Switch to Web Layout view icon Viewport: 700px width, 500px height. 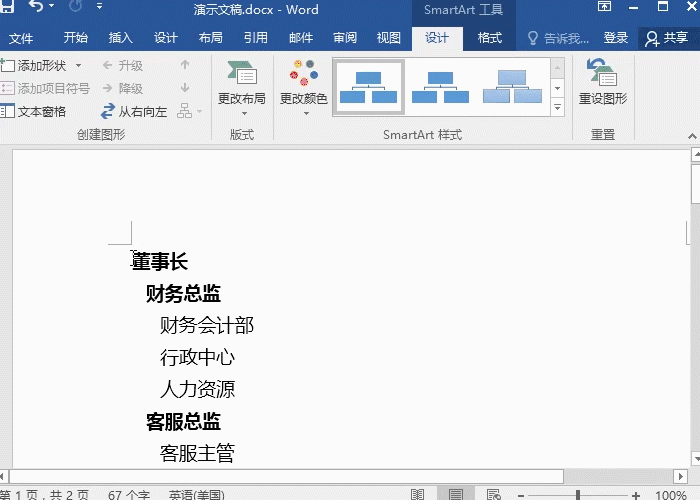pyautogui.click(x=494, y=494)
